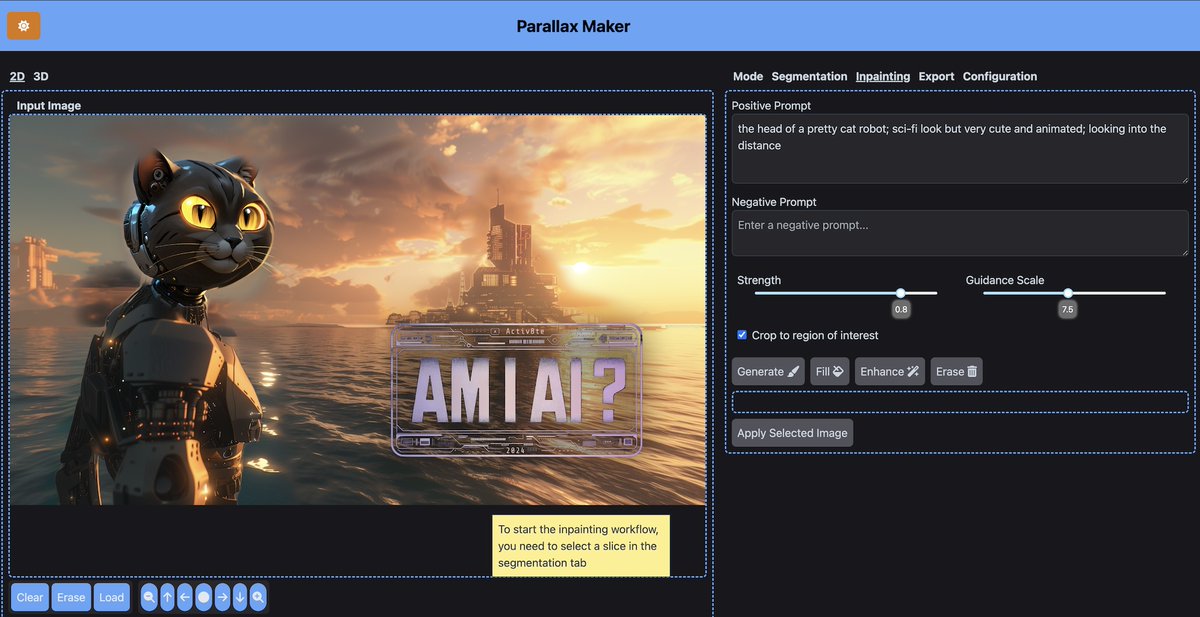
Task: Open the Configuration section
Action: click(x=1000, y=76)
